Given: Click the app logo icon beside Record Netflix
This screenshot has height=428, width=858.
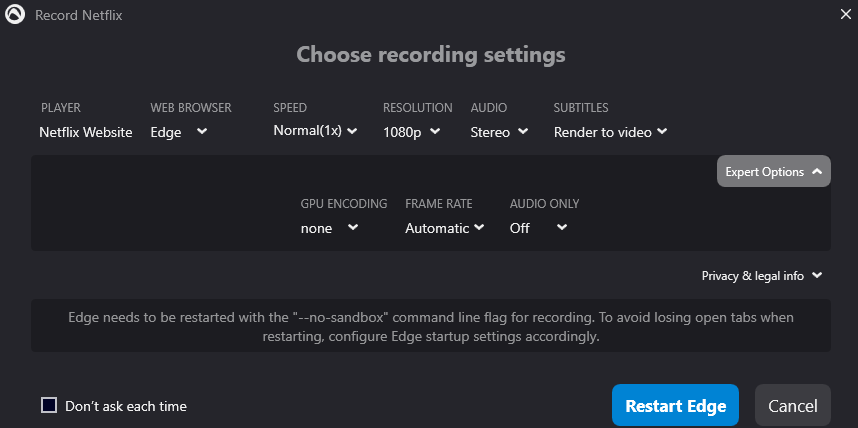Looking at the screenshot, I should (15, 15).
